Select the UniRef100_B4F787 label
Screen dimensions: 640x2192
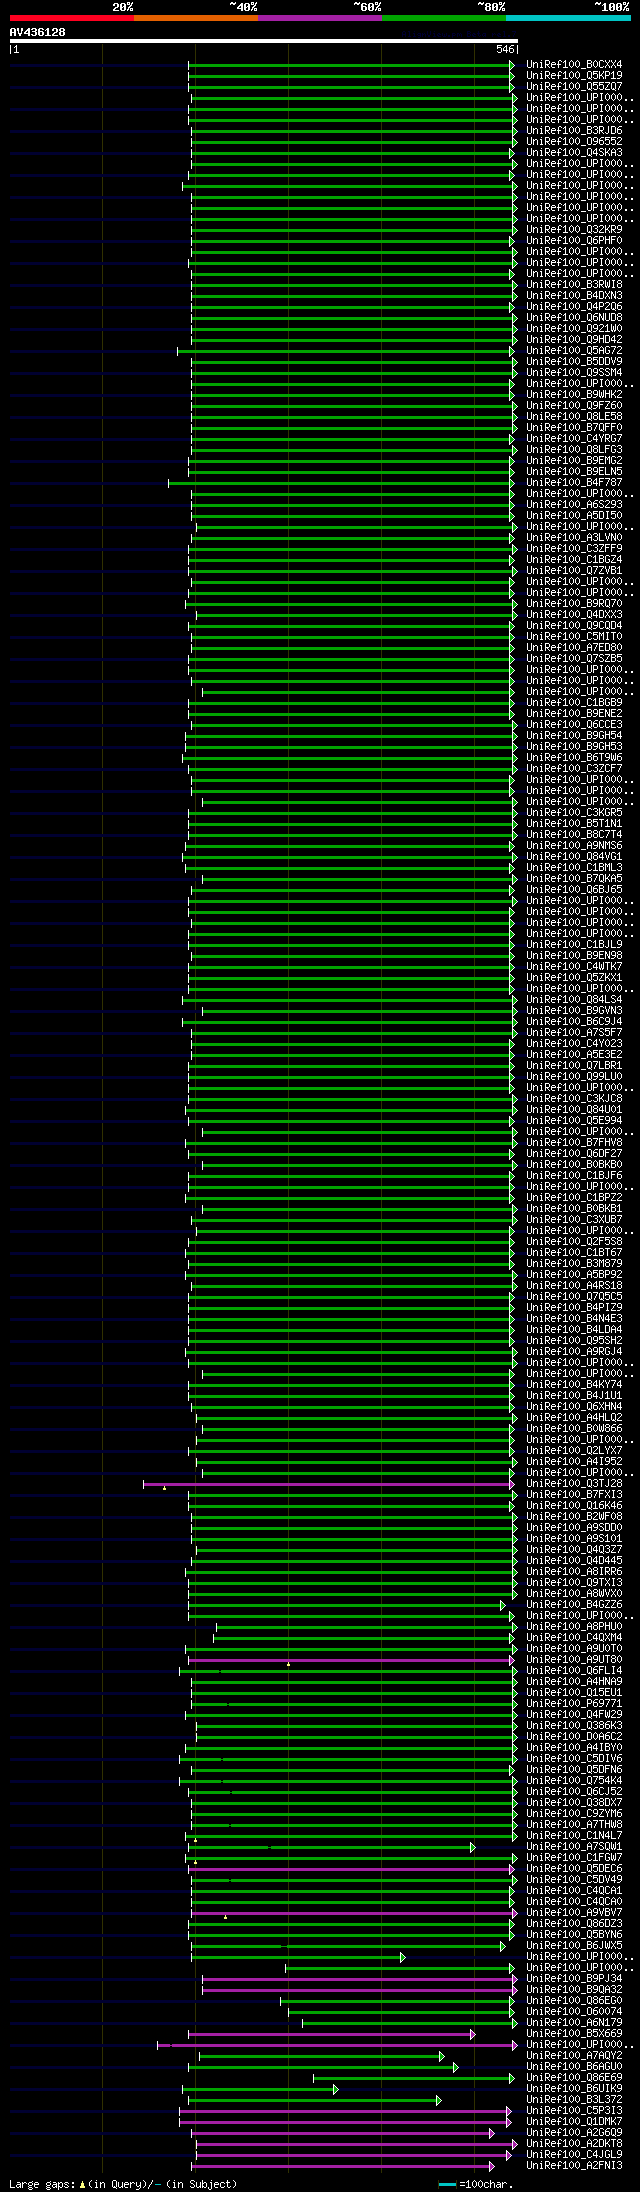point(574,483)
